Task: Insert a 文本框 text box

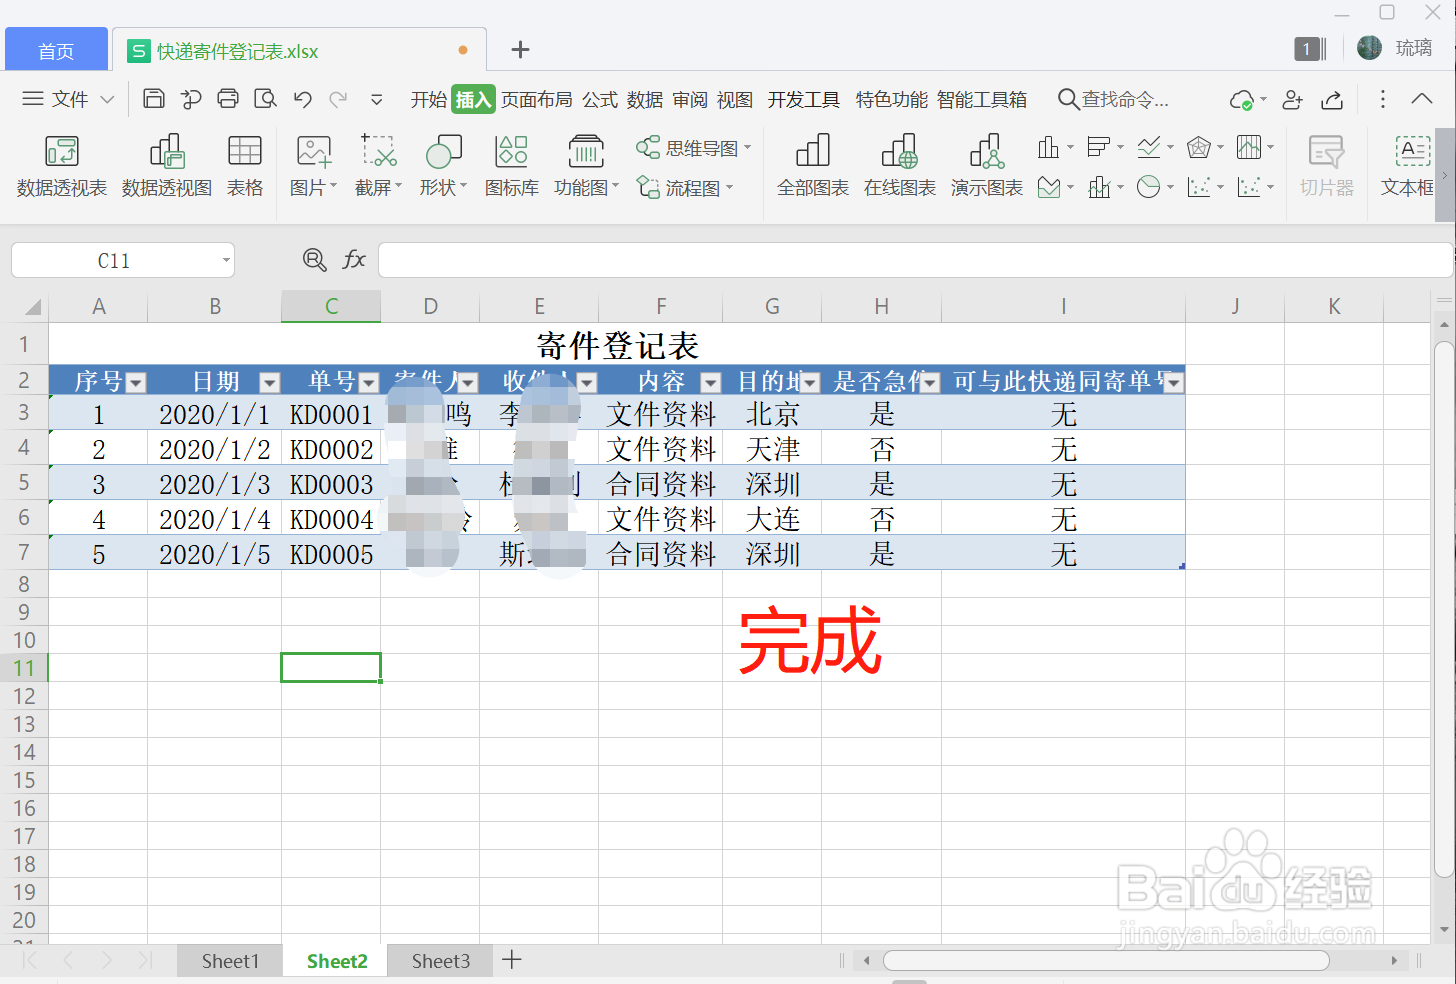Action: pyautogui.click(x=1412, y=166)
